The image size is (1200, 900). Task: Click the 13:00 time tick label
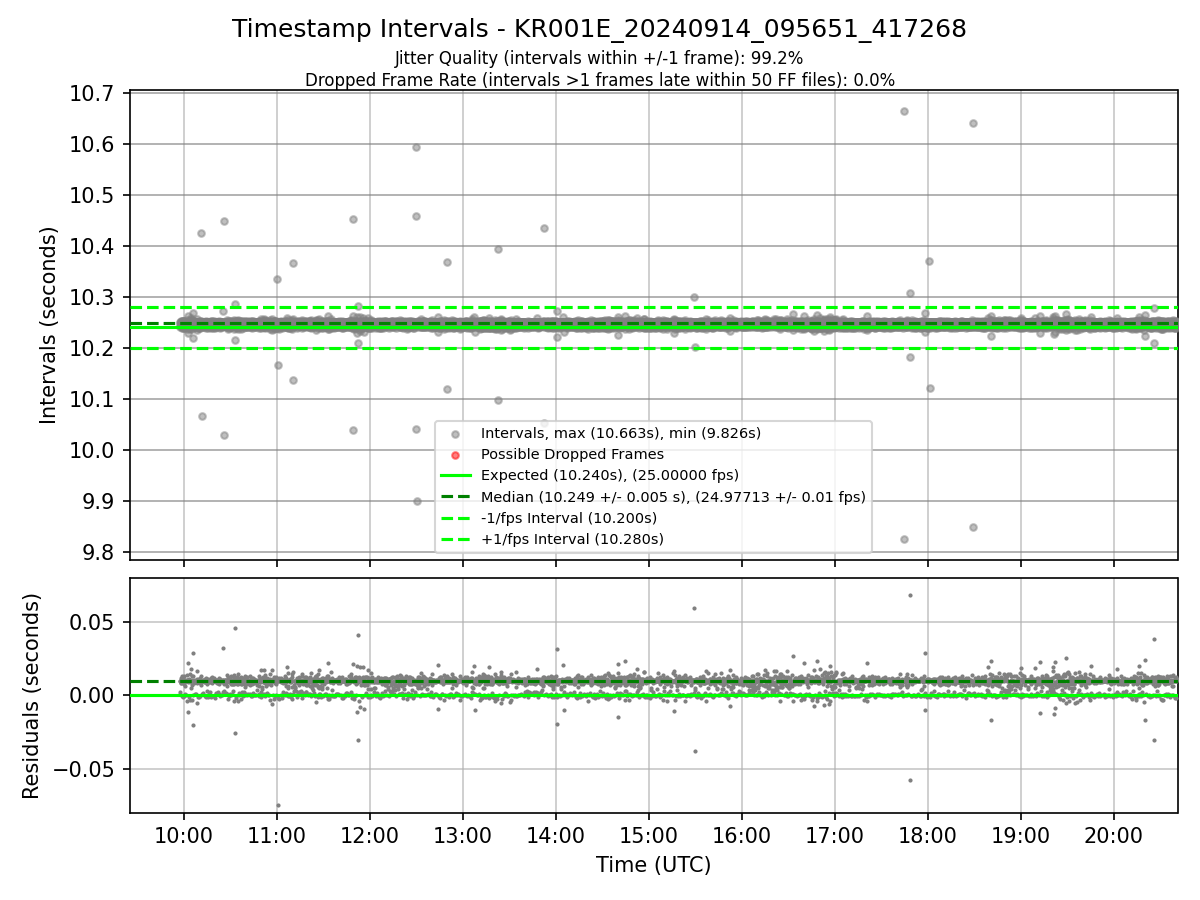(x=463, y=834)
